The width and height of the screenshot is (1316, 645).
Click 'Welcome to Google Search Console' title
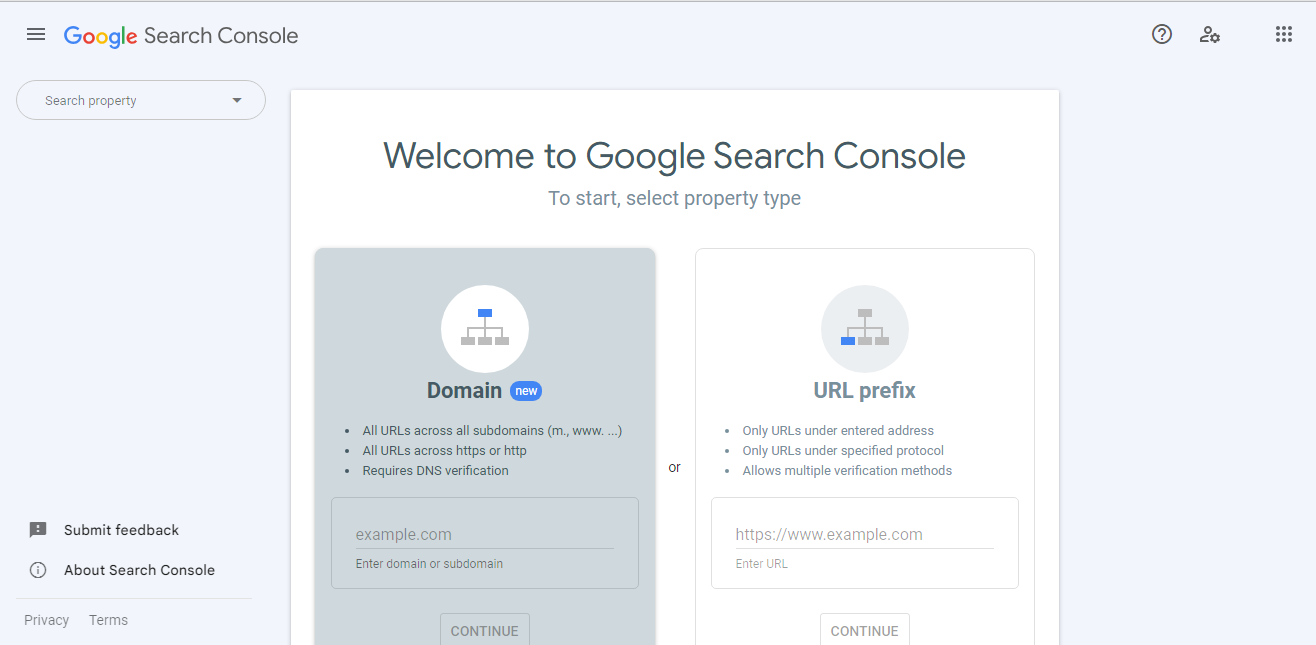coord(675,156)
